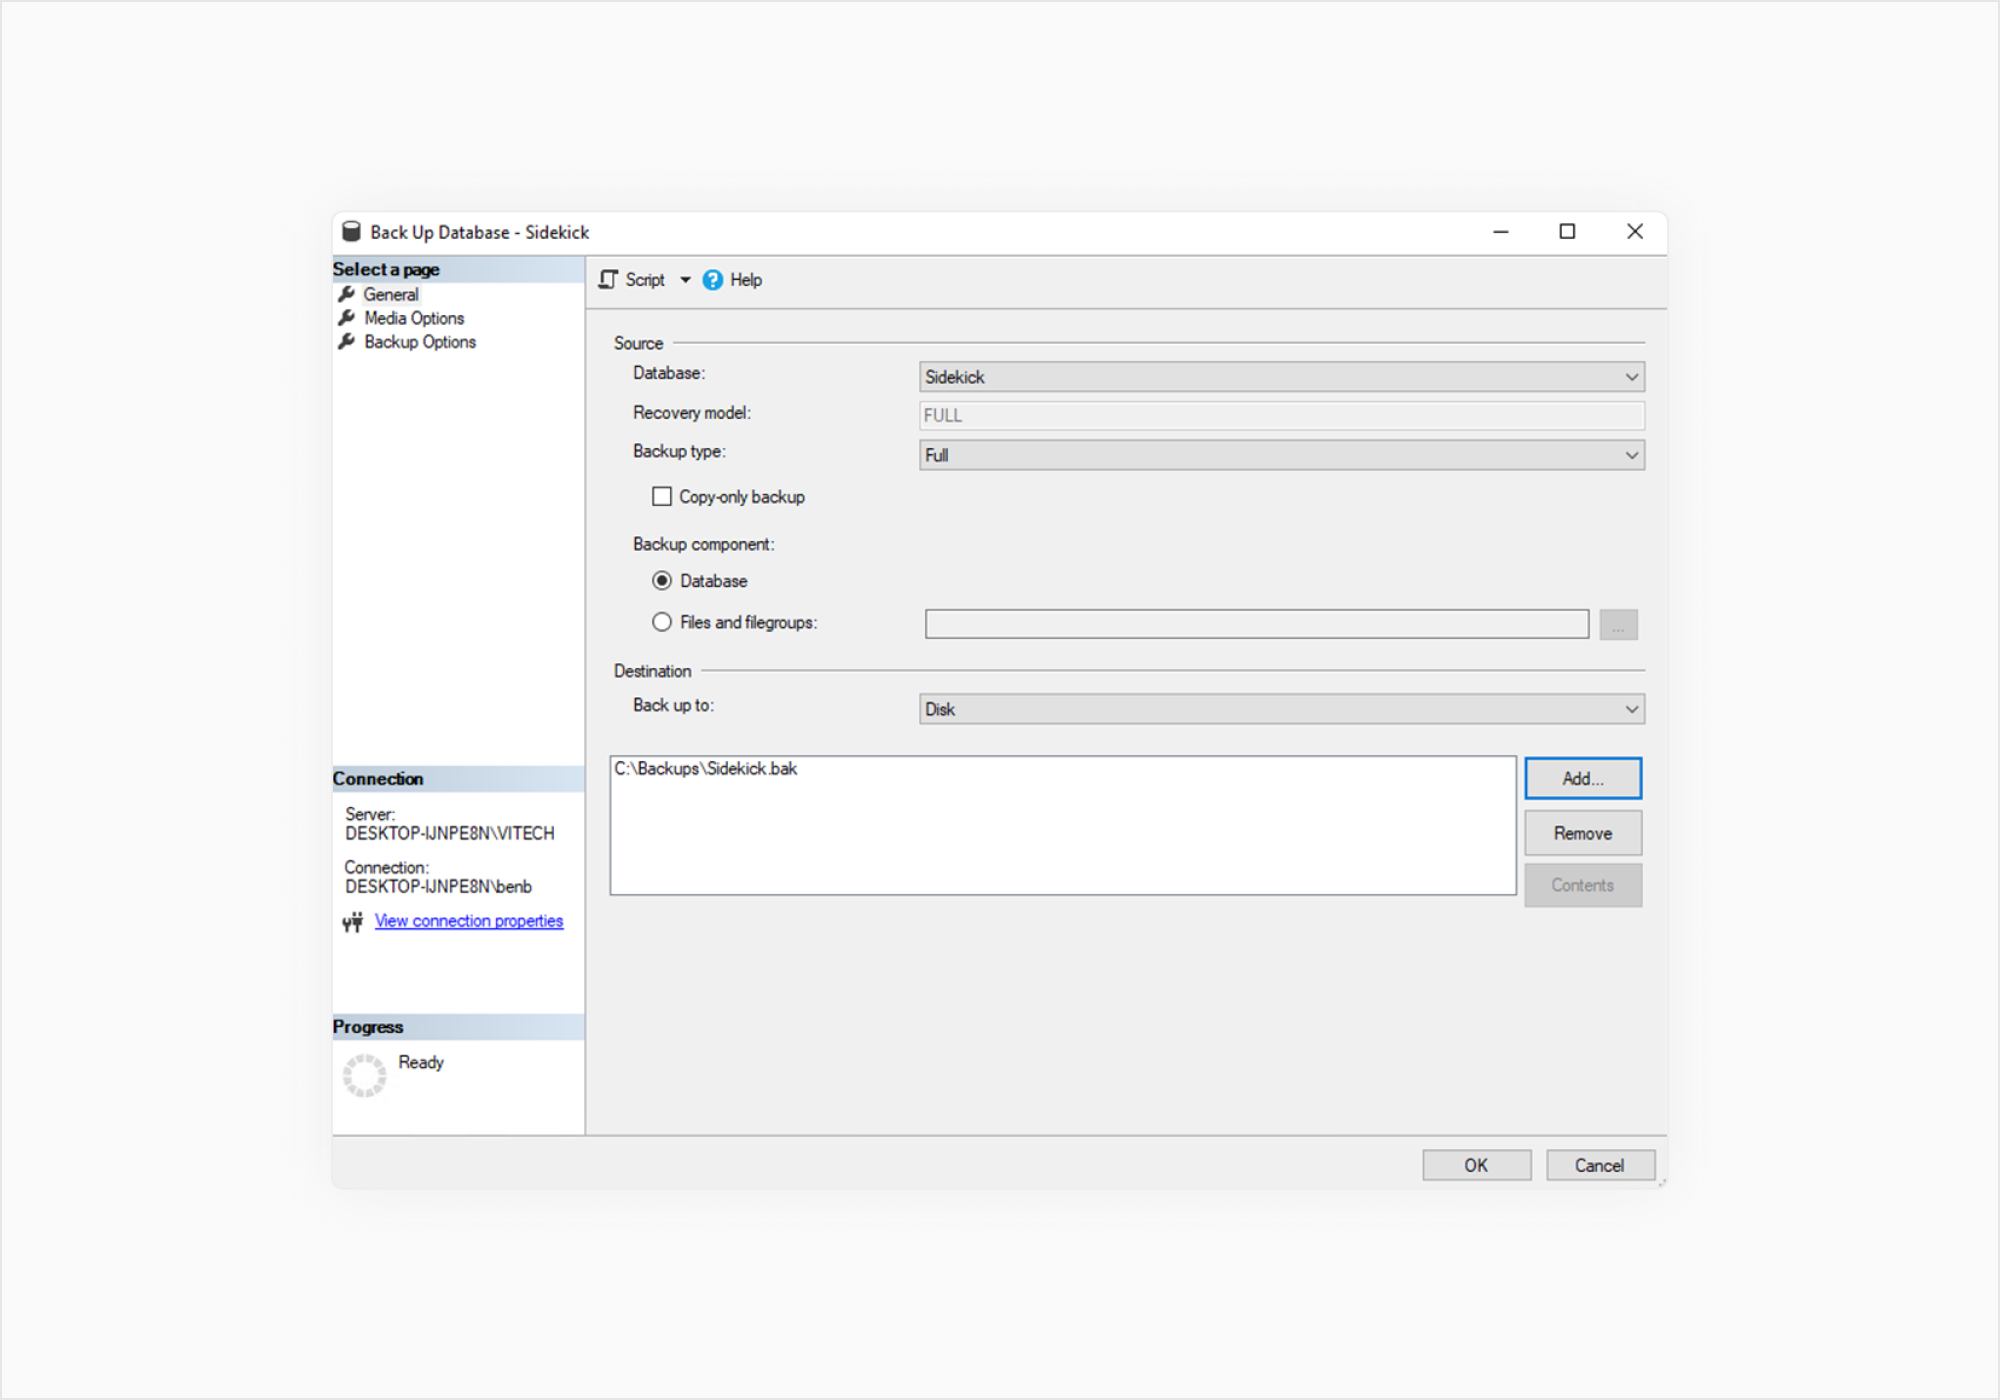The image size is (2000, 1400).
Task: Open the Back up to dropdown
Action: coord(1281,710)
